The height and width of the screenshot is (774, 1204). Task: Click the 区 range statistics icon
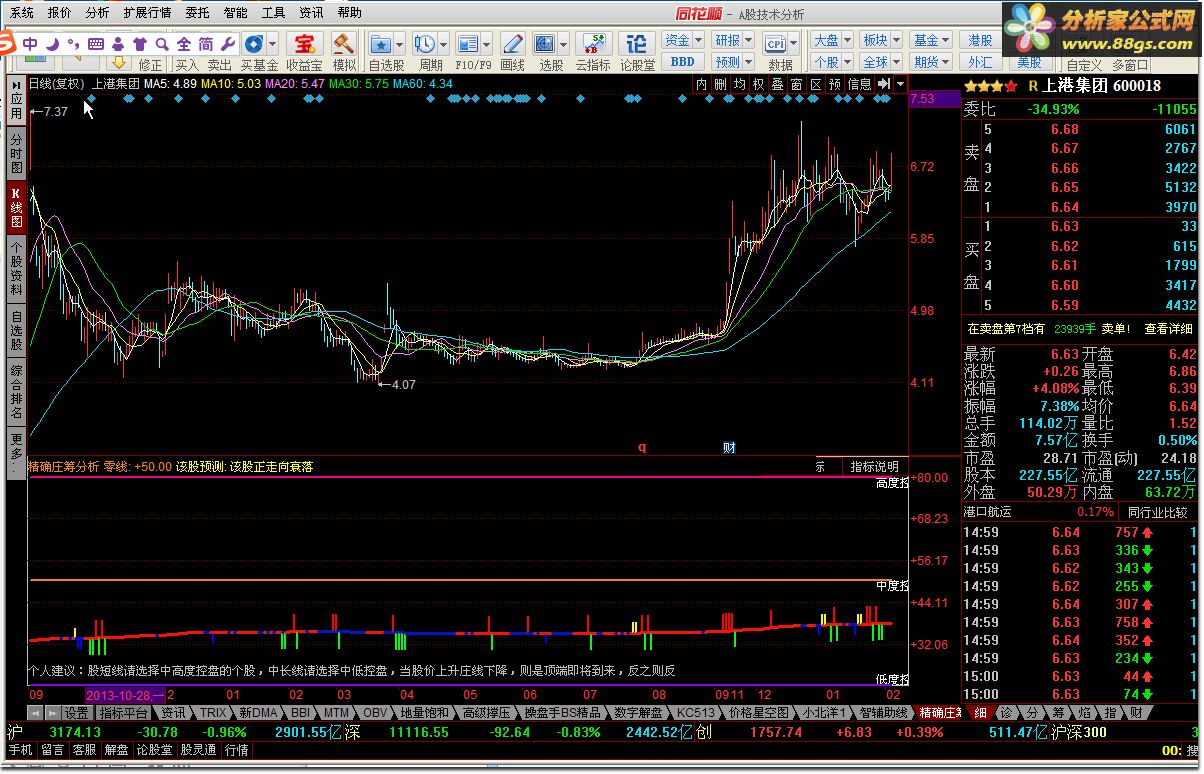(x=816, y=85)
